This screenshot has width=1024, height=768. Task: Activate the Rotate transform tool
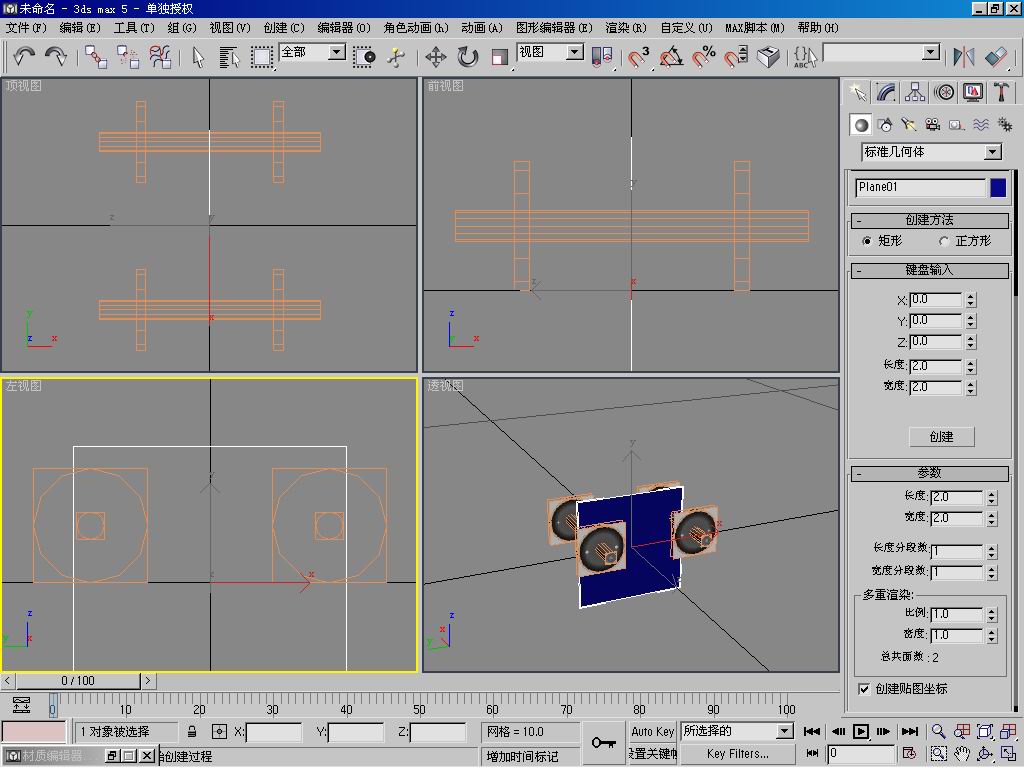coord(468,57)
